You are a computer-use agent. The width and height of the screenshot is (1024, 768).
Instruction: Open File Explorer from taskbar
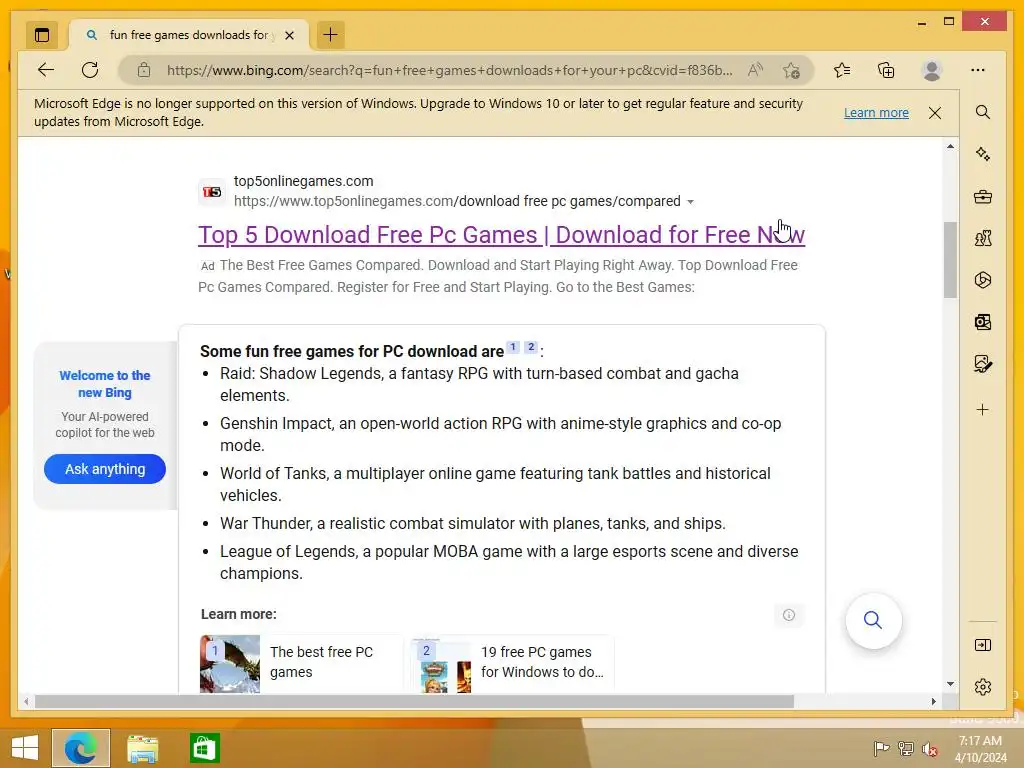coord(142,748)
